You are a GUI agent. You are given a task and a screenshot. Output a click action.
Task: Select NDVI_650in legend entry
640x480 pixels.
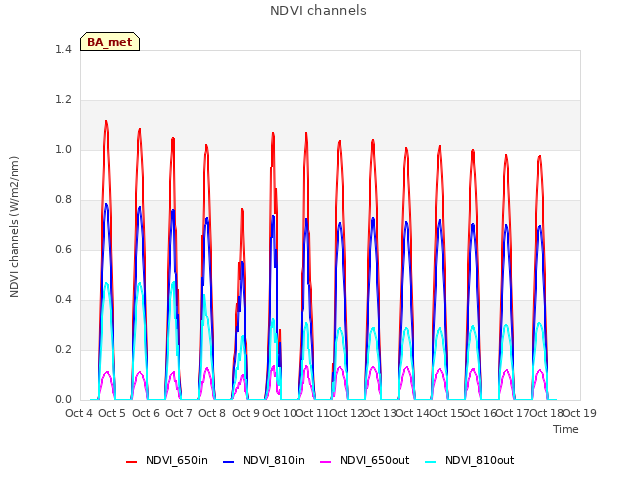point(167,460)
